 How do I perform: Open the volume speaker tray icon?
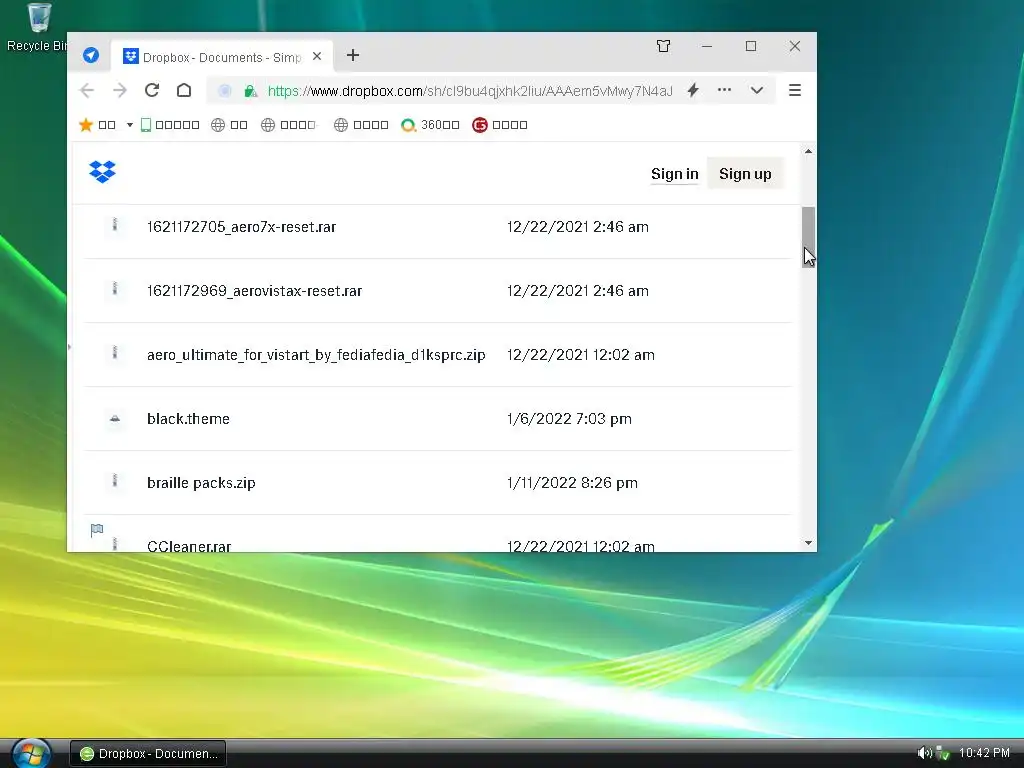point(924,753)
